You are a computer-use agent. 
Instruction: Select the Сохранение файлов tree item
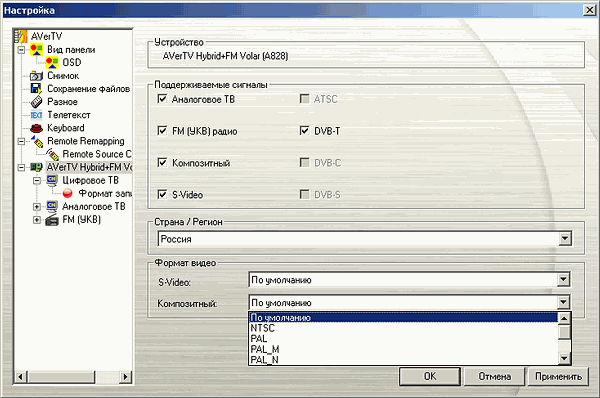[x=88, y=89]
